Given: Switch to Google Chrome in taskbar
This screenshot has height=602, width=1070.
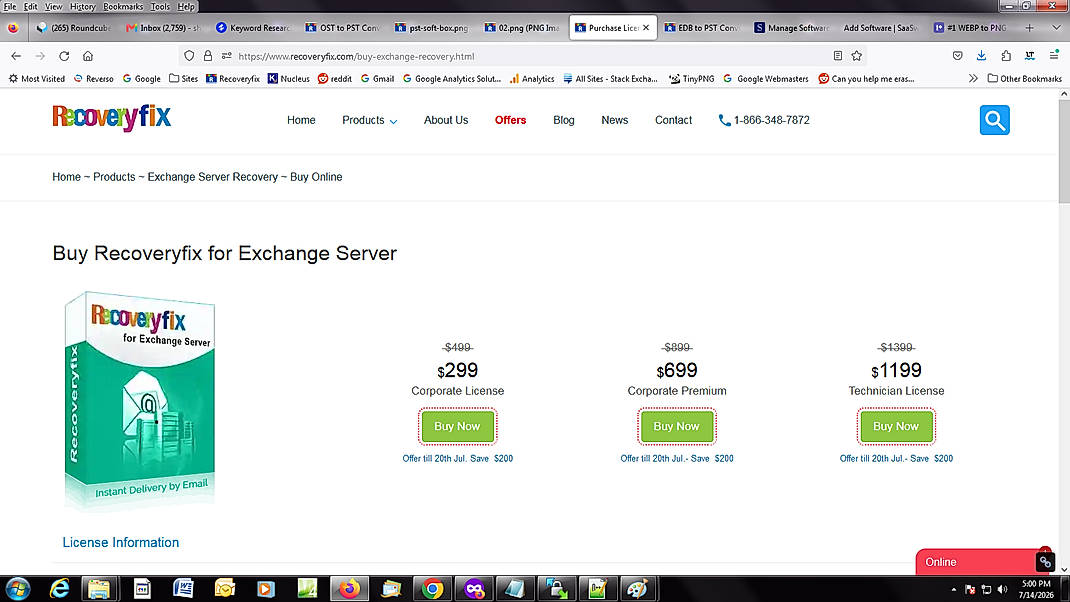Looking at the screenshot, I should (432, 588).
